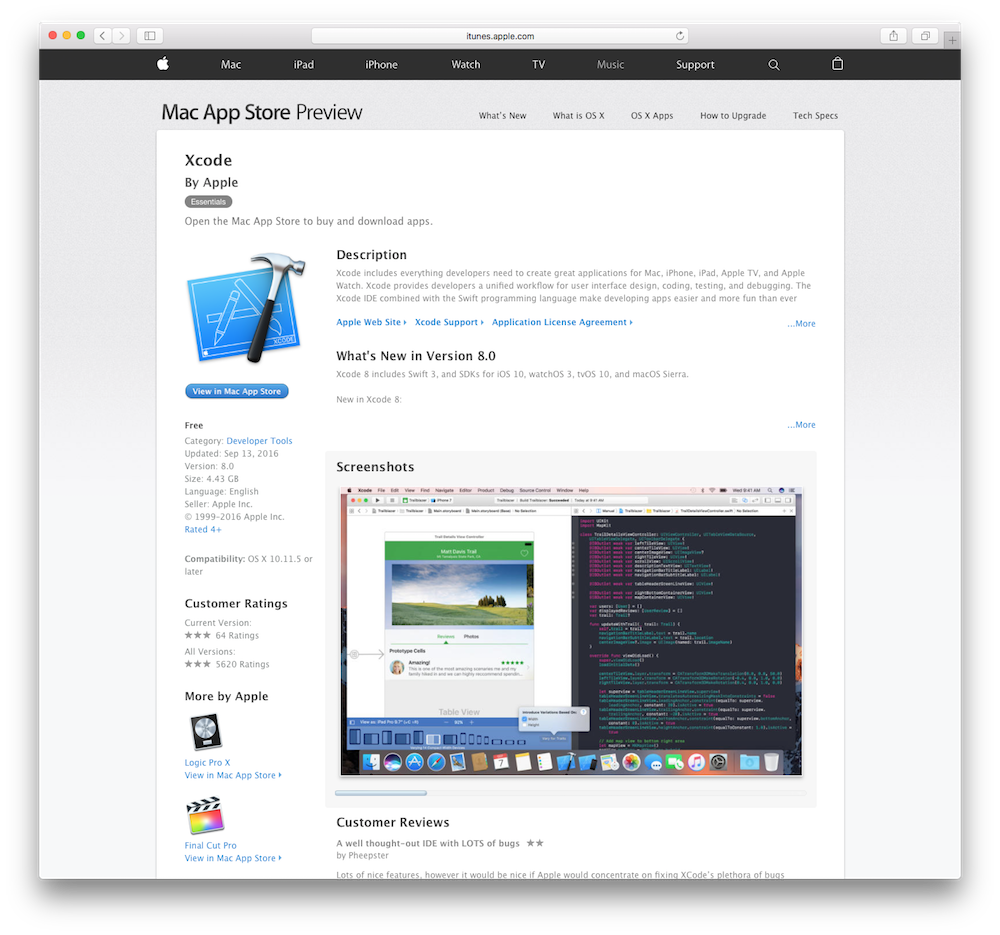Toggle the Safari sidebar button
Viewport: 1000px width, 935px height.
(150, 36)
